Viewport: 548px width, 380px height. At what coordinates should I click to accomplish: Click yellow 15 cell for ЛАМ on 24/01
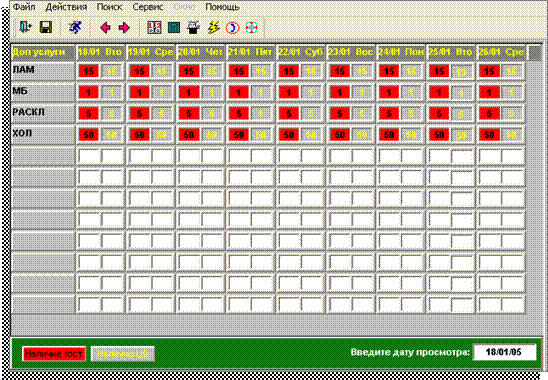(x=411, y=71)
